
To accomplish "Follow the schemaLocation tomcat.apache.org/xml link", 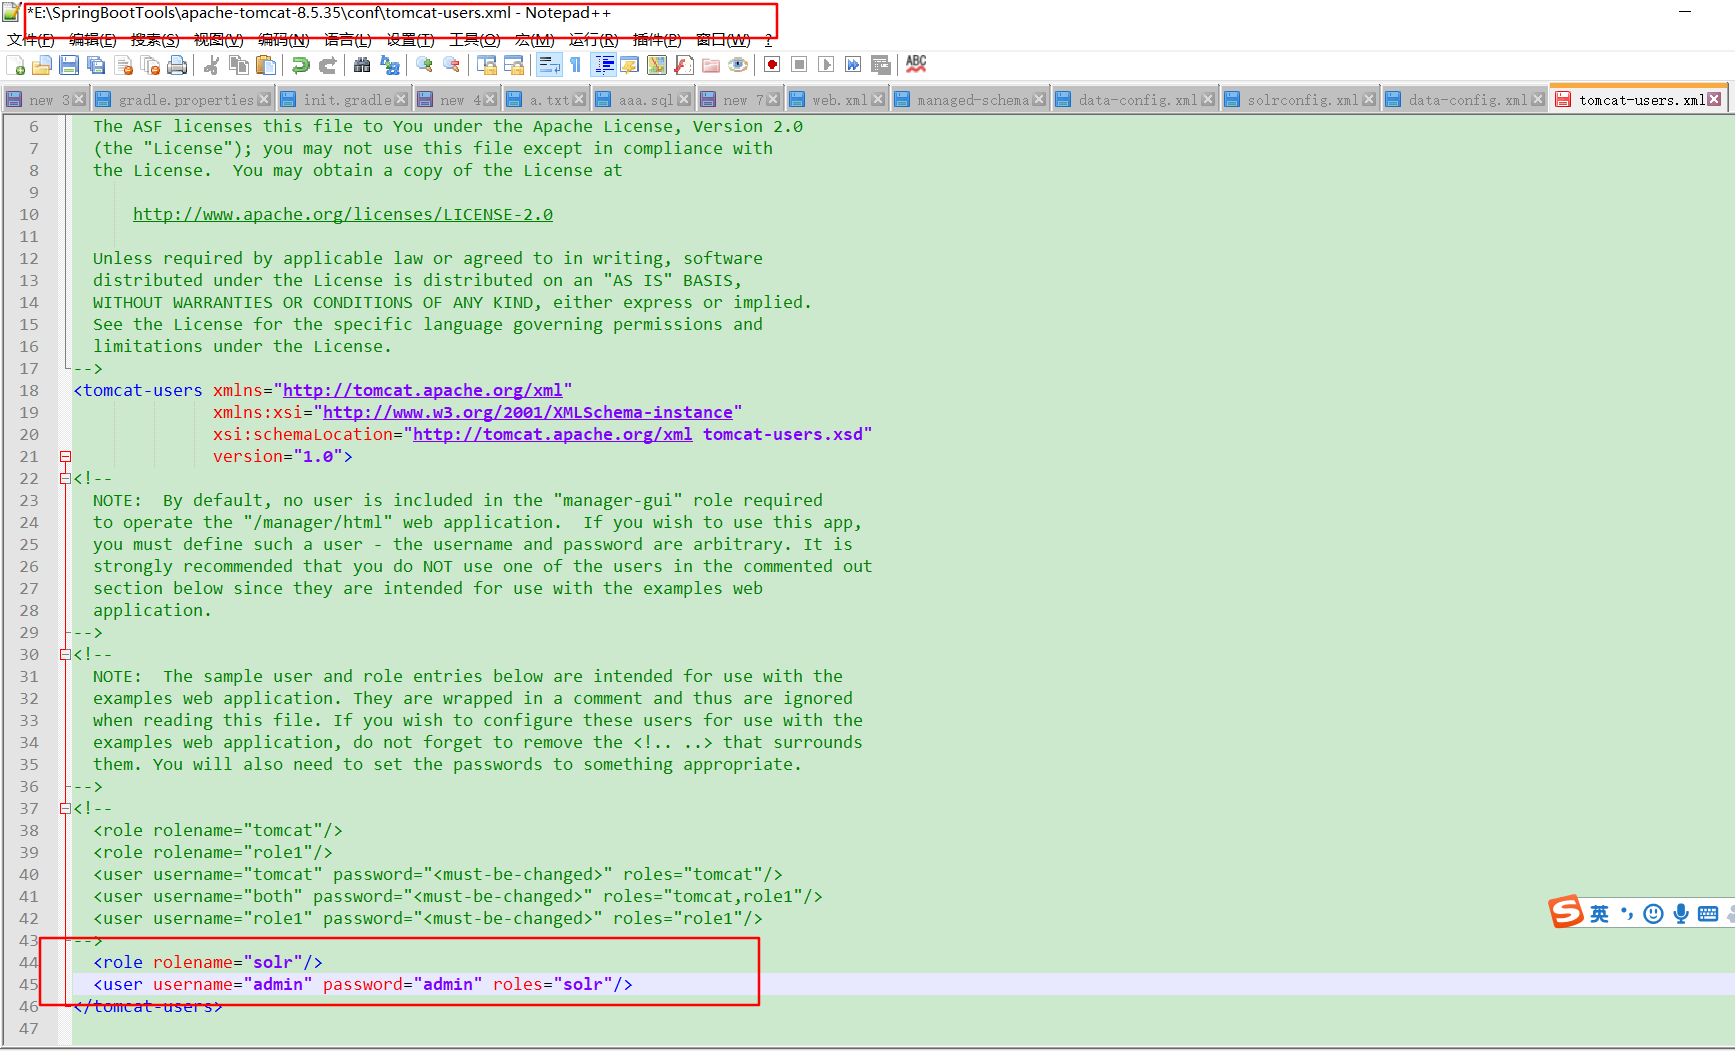I will click(x=552, y=434).
